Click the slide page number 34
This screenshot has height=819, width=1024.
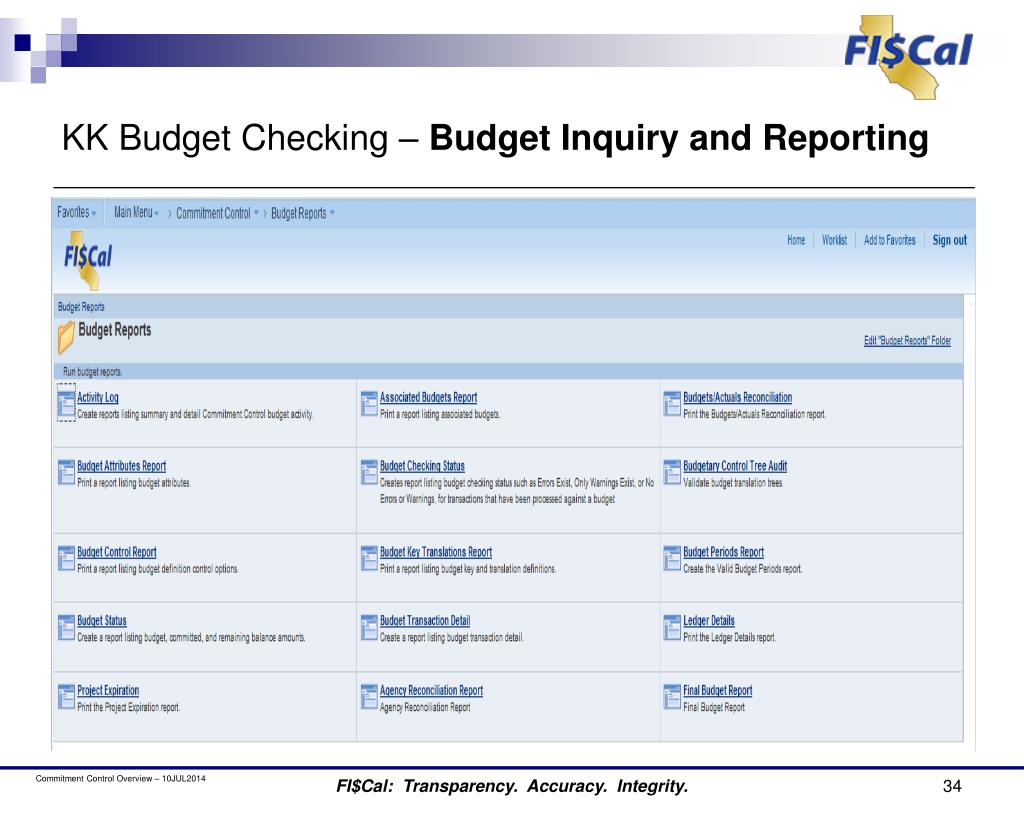[952, 786]
